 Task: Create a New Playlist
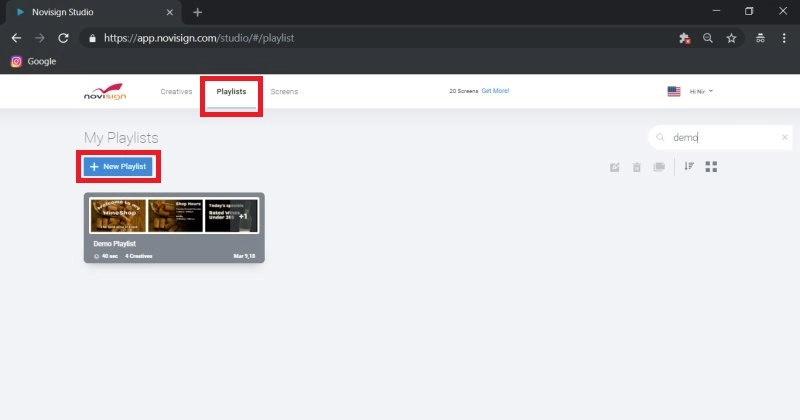tap(118, 166)
